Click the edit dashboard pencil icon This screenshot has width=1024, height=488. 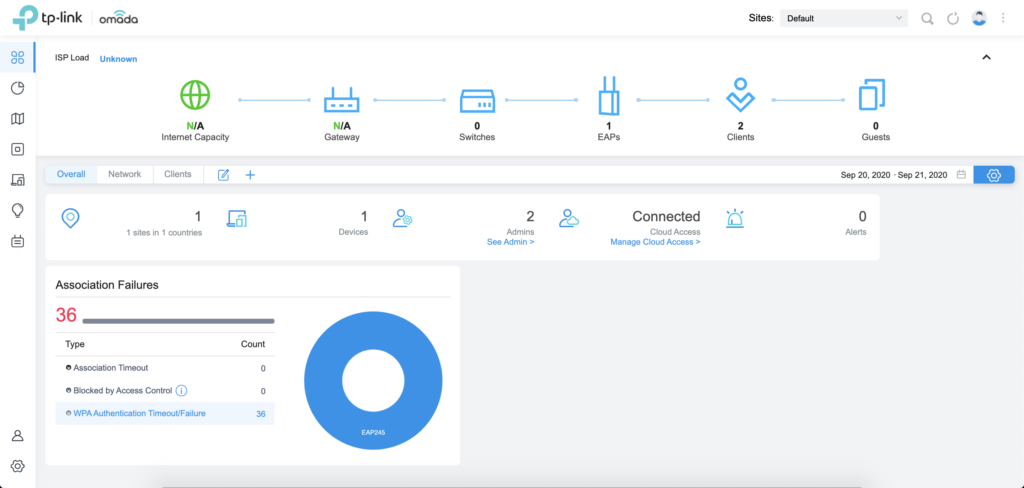[224, 175]
